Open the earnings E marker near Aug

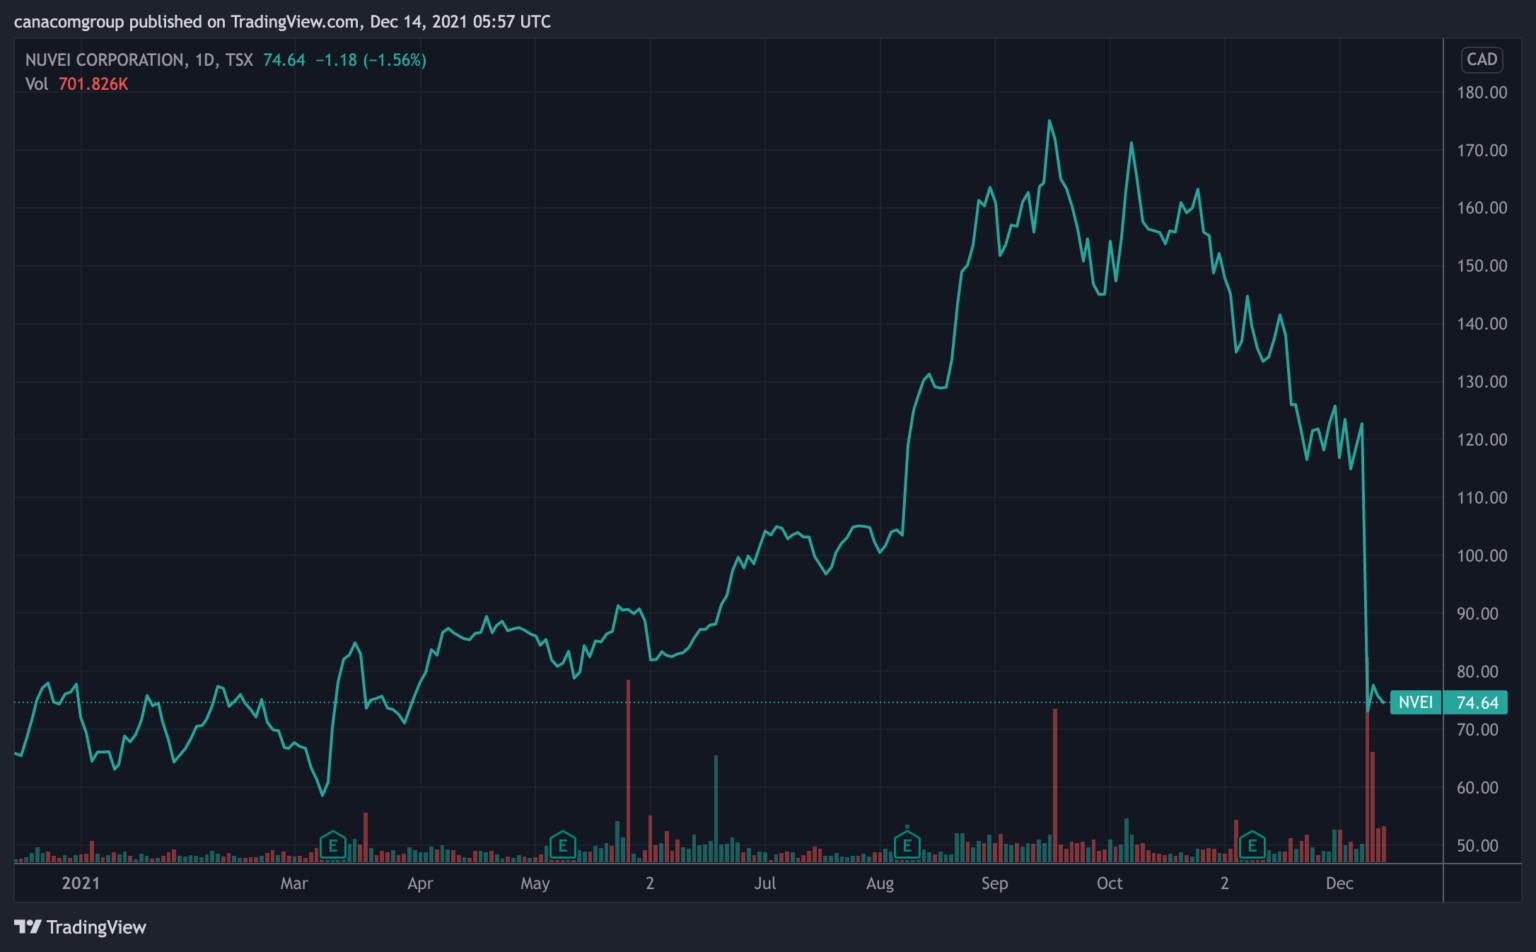(x=907, y=846)
